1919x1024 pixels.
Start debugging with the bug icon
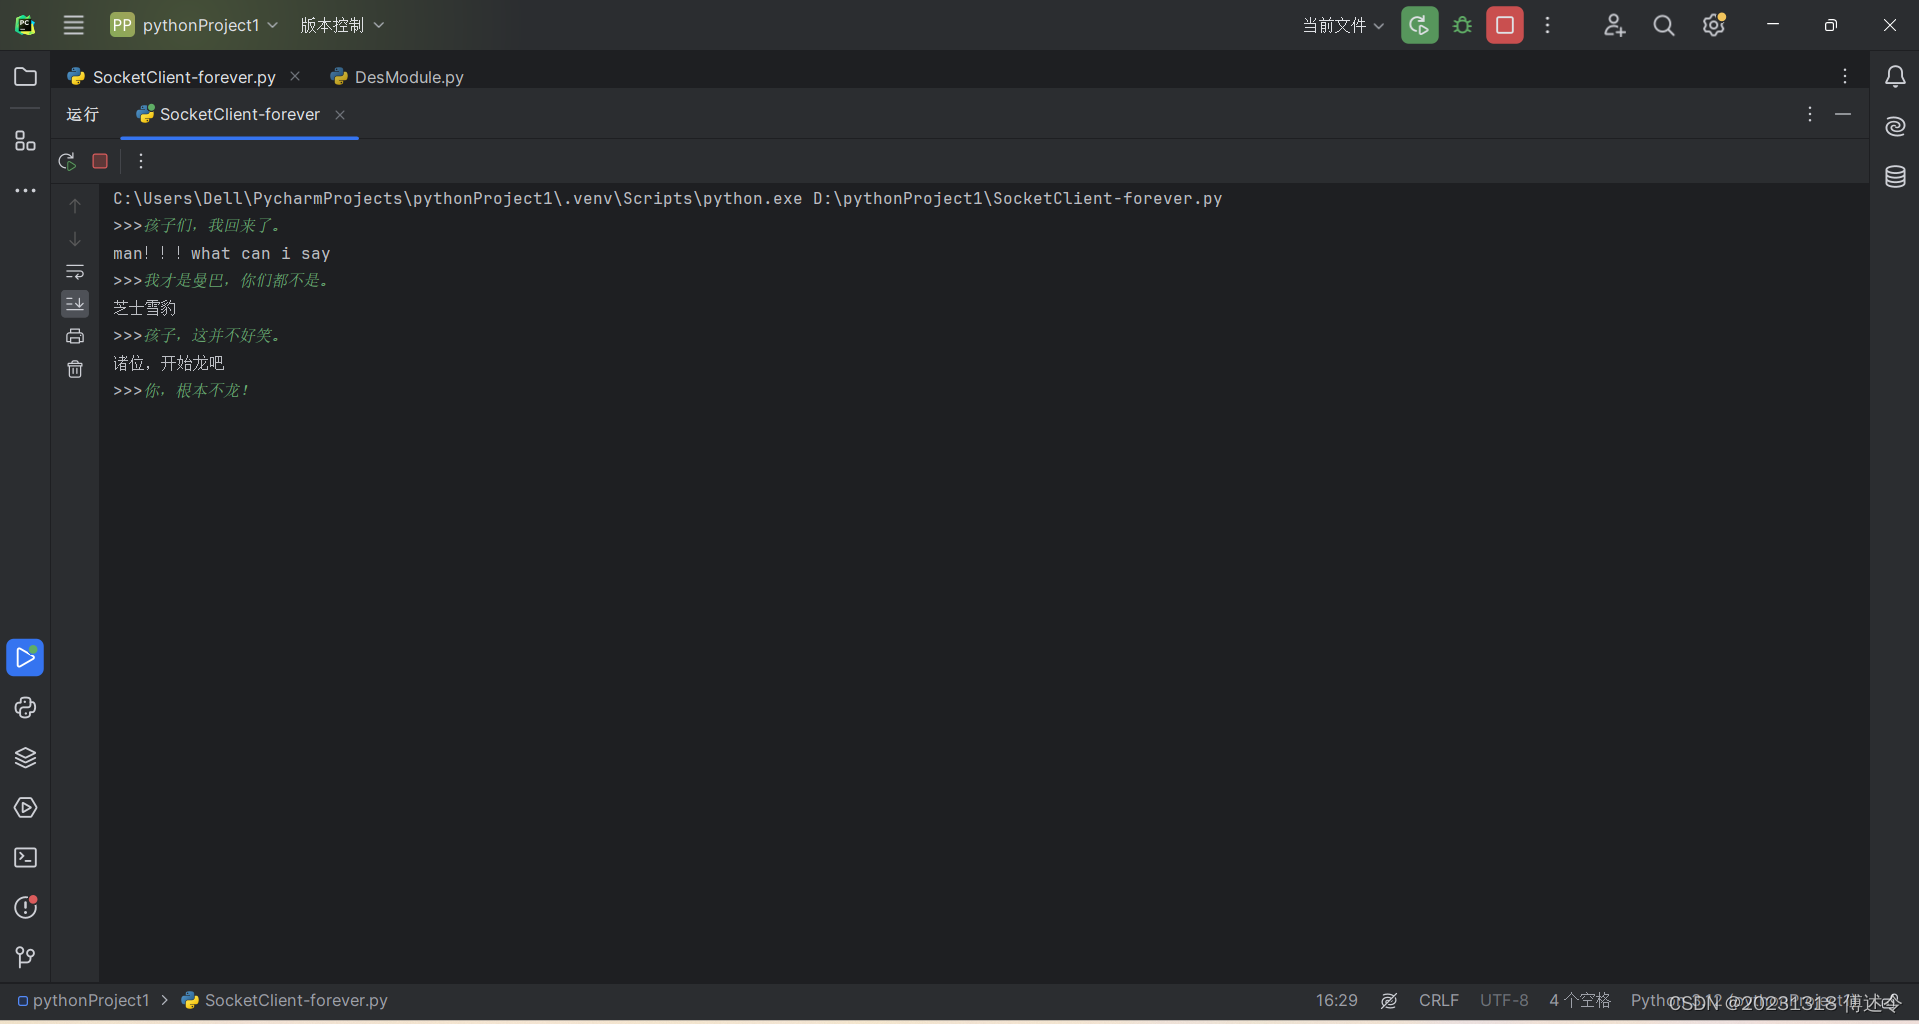tap(1462, 25)
